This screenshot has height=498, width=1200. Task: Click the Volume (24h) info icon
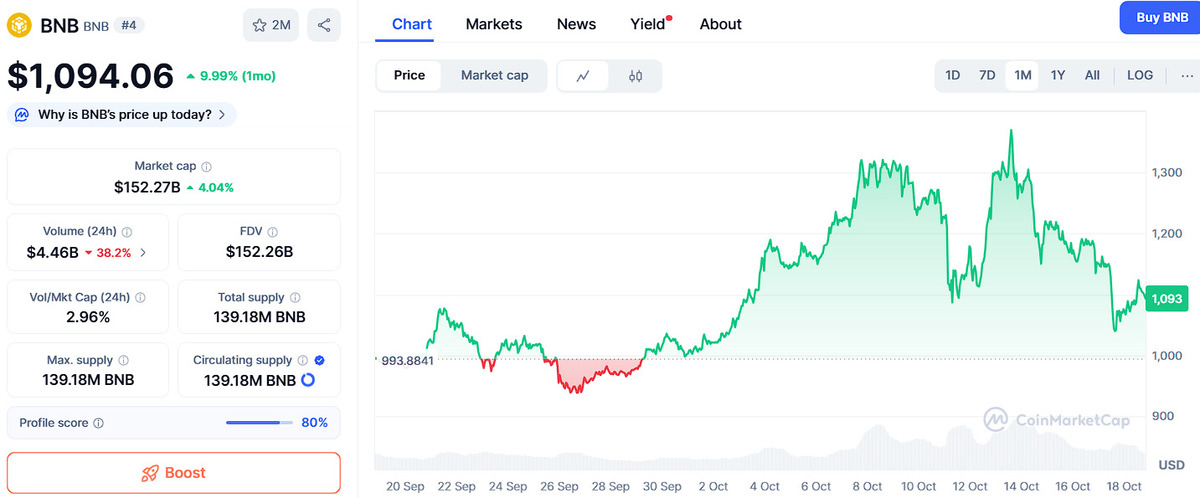(127, 231)
